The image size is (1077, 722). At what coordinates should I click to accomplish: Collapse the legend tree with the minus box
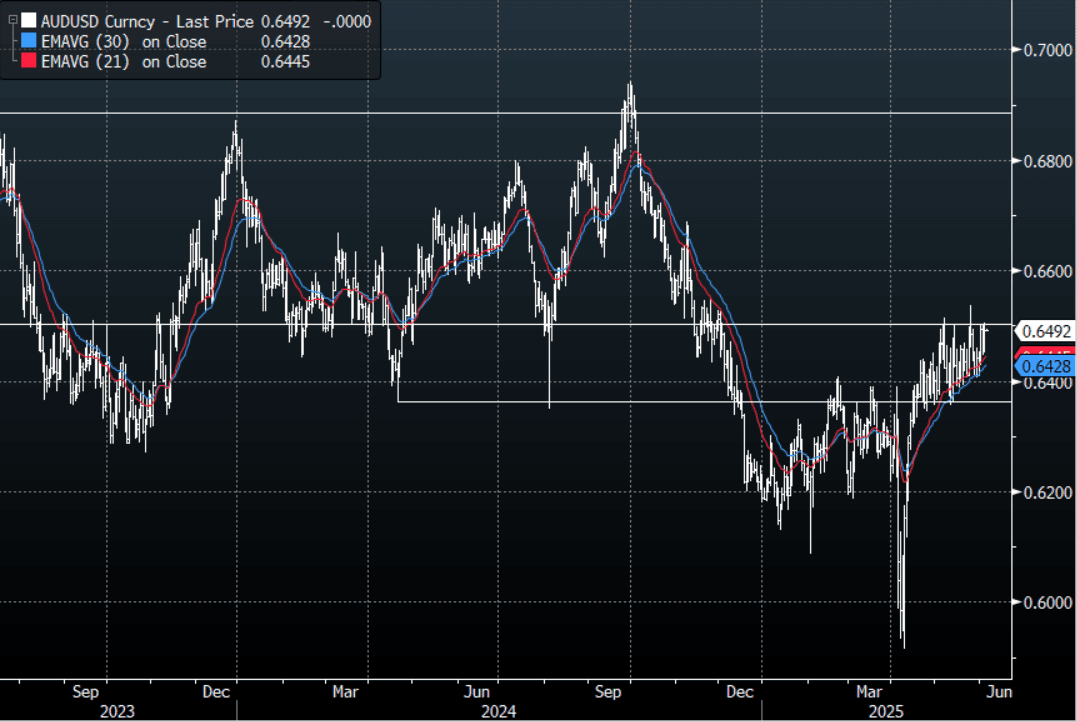pos(12,20)
